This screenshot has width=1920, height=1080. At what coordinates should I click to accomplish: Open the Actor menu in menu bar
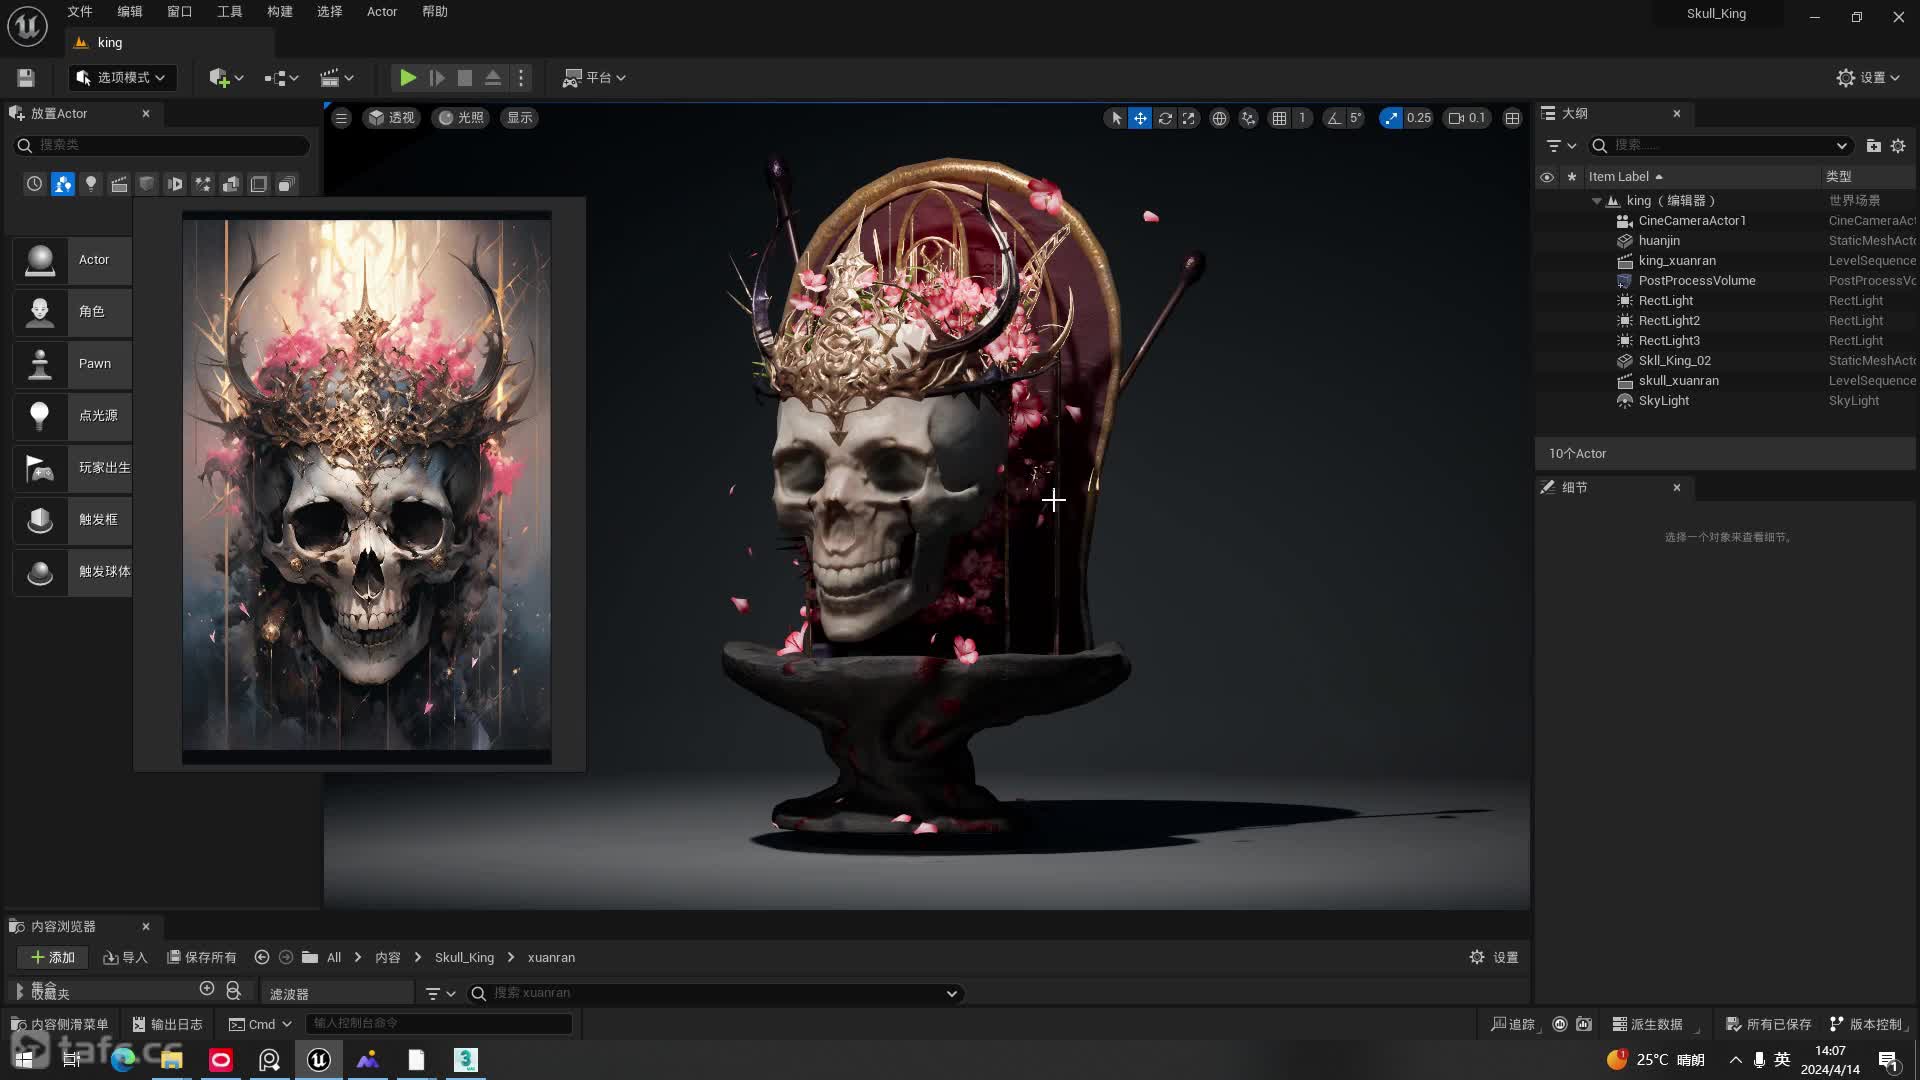[x=382, y=12]
